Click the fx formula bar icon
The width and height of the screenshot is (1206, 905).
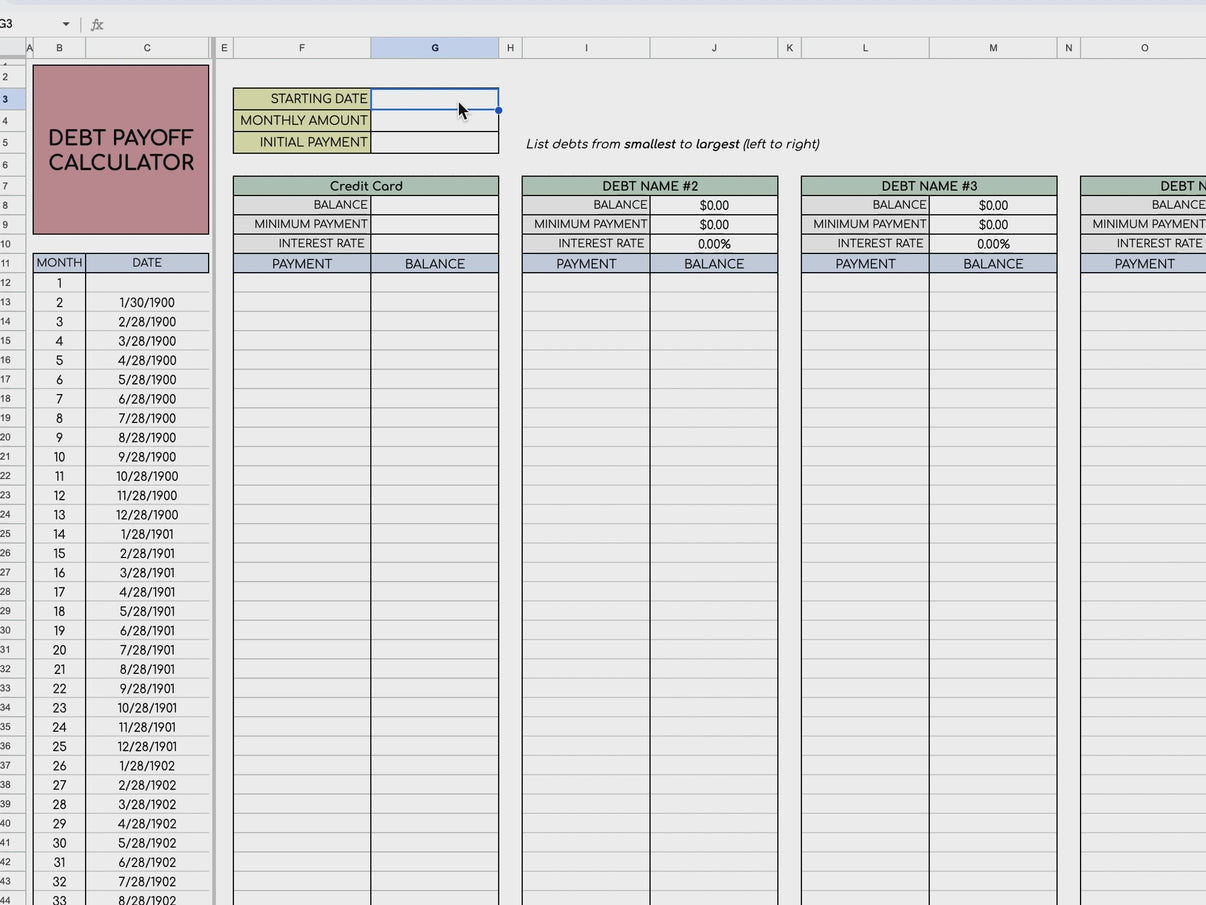(x=96, y=24)
